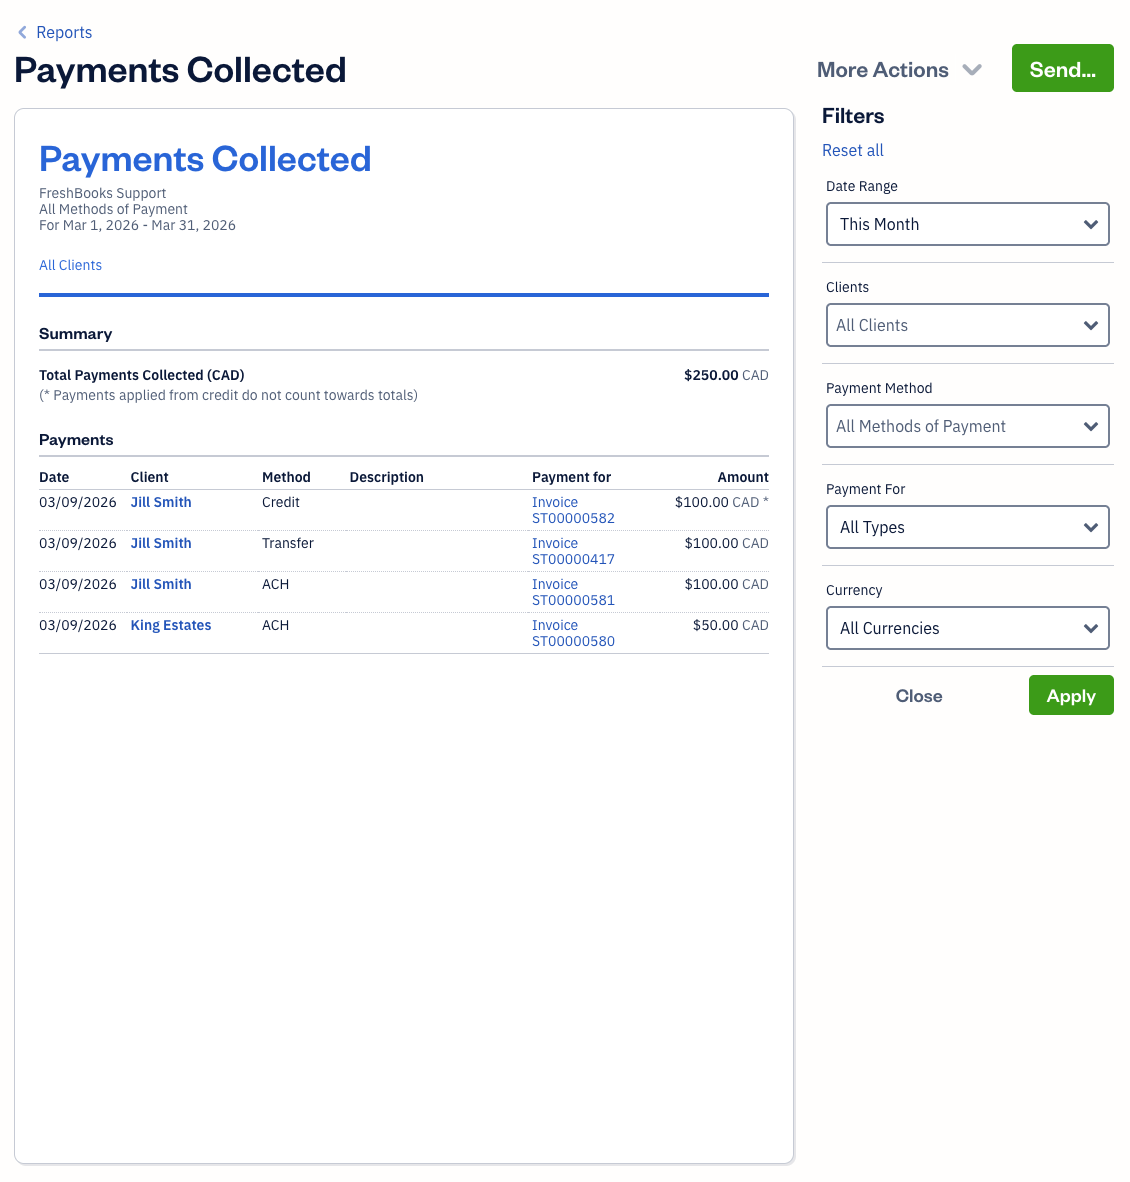This screenshot has width=1130, height=1182.
Task: Click the Payment Method dropdown chevron
Action: tap(1091, 426)
